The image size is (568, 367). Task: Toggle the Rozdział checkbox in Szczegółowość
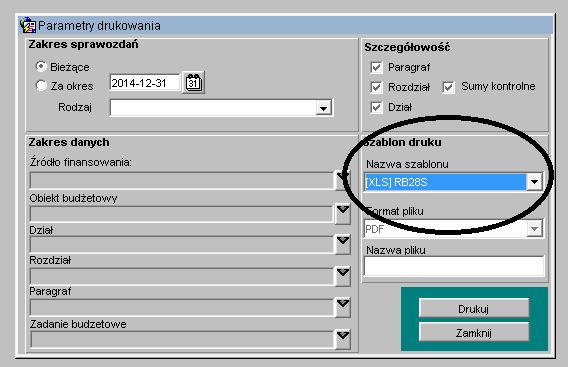[376, 87]
